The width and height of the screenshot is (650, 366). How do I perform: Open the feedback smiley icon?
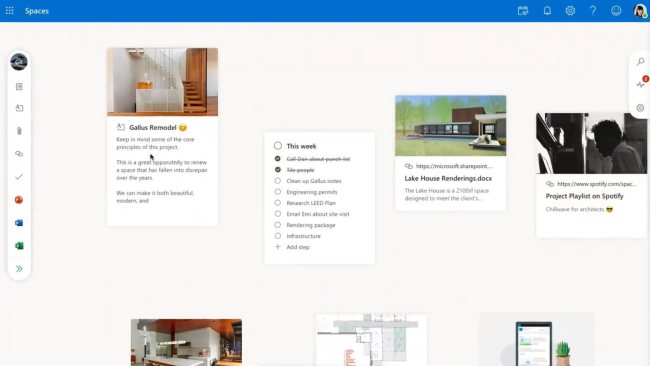tap(616, 11)
